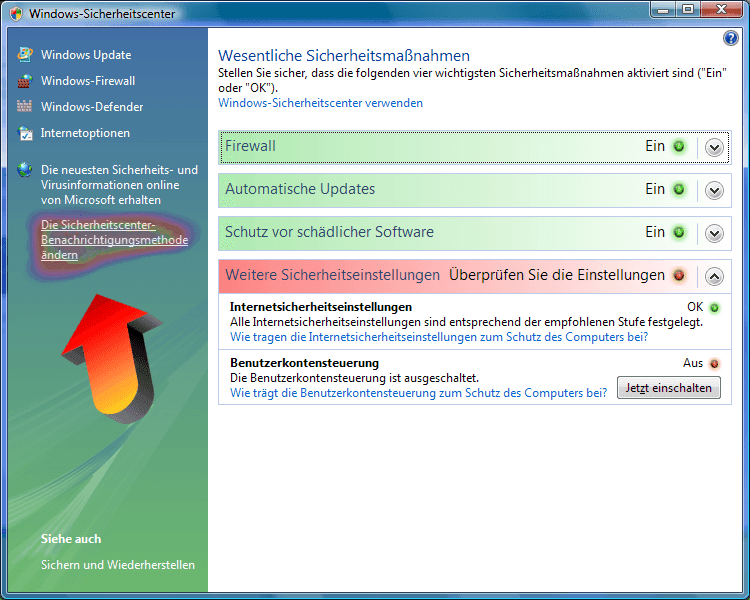Open Internetoptionen link in sidebar

coord(85,133)
